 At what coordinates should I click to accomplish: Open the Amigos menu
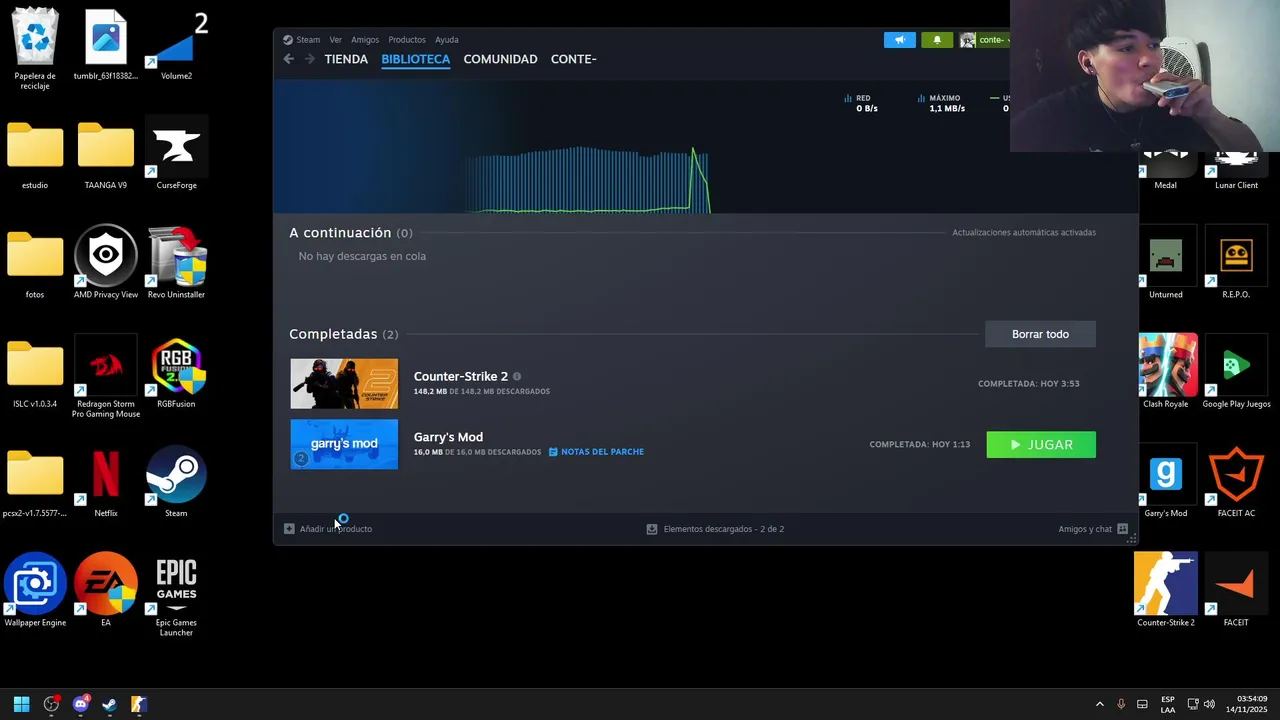(x=365, y=40)
